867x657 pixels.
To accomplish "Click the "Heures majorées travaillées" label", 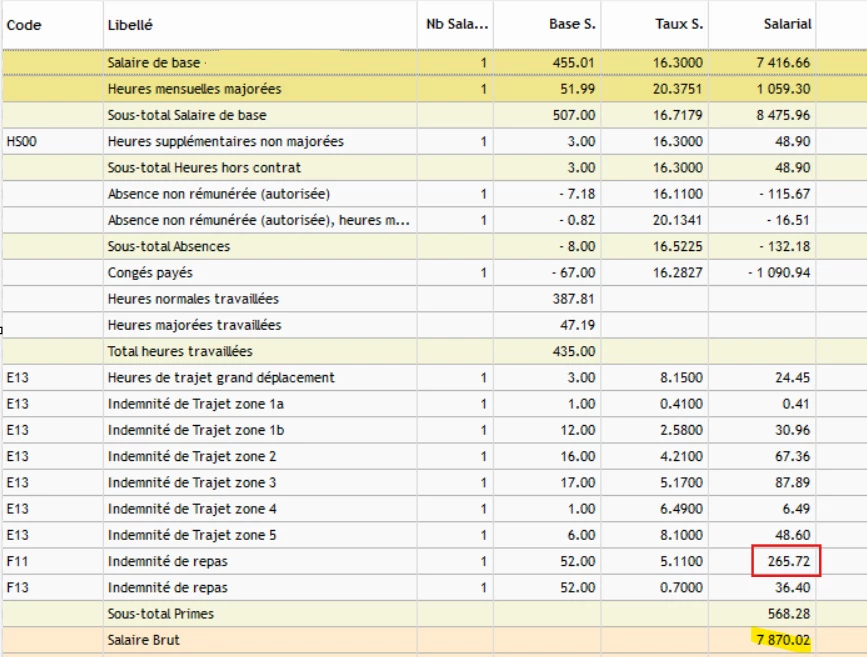I will point(195,325).
